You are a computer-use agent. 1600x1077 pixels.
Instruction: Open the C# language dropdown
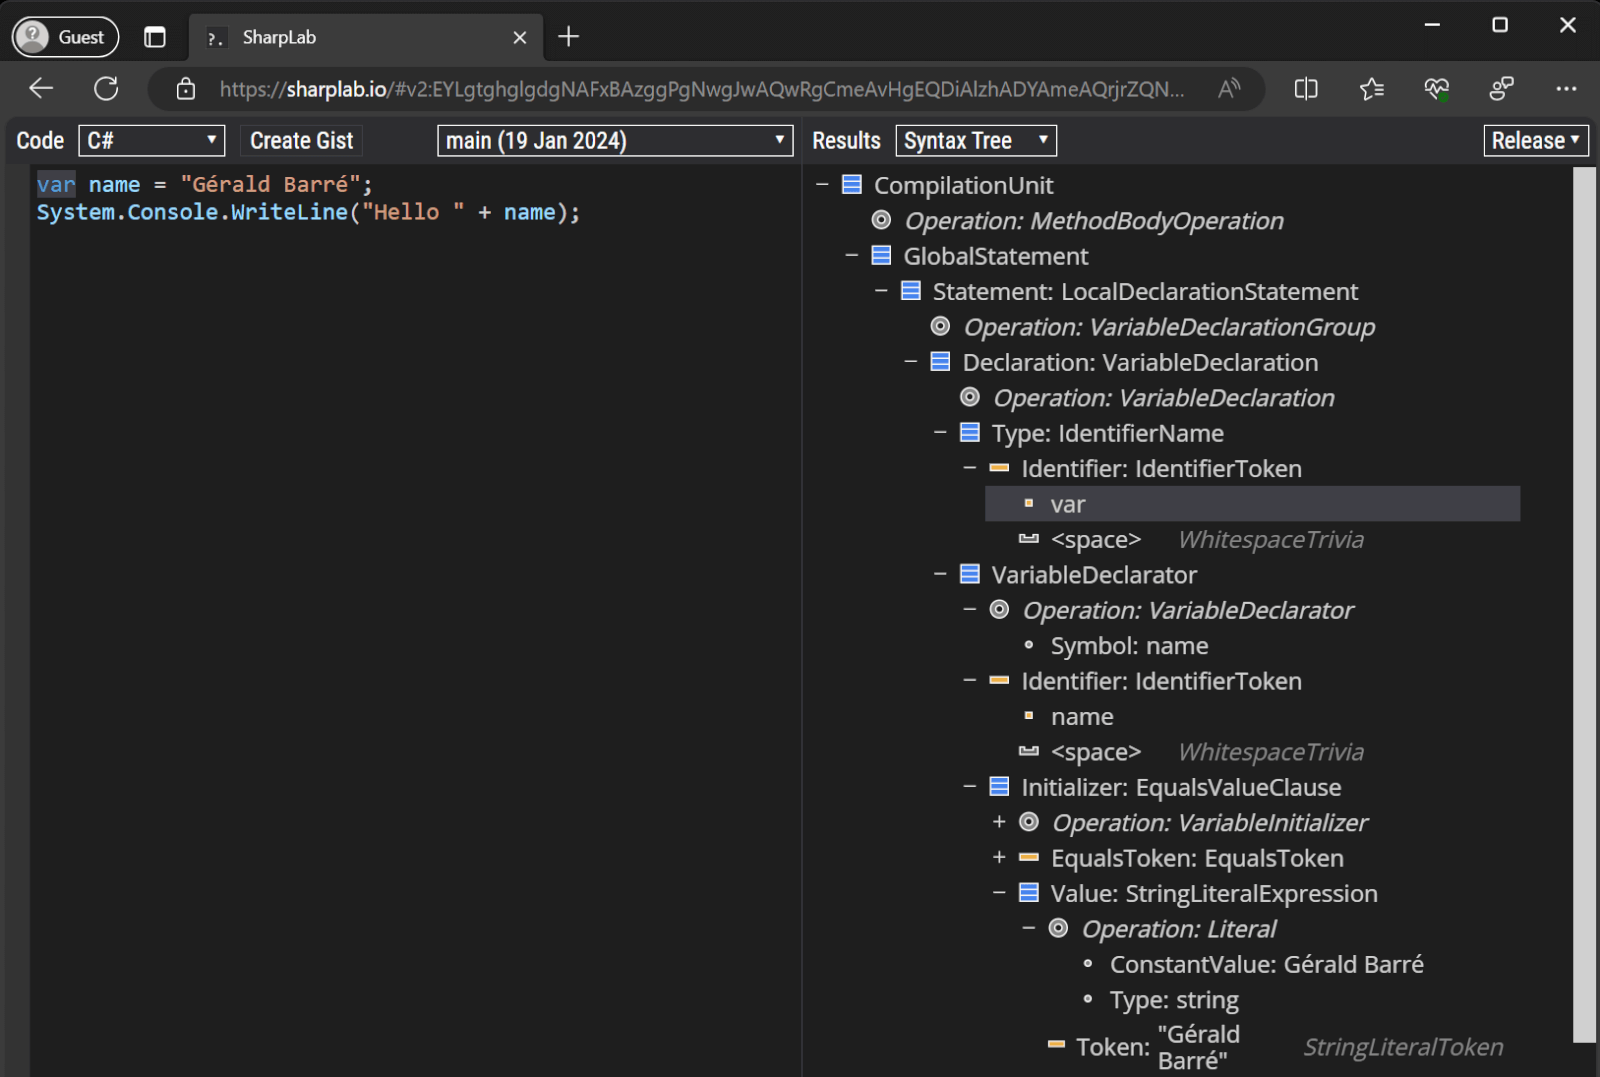[x=151, y=140]
